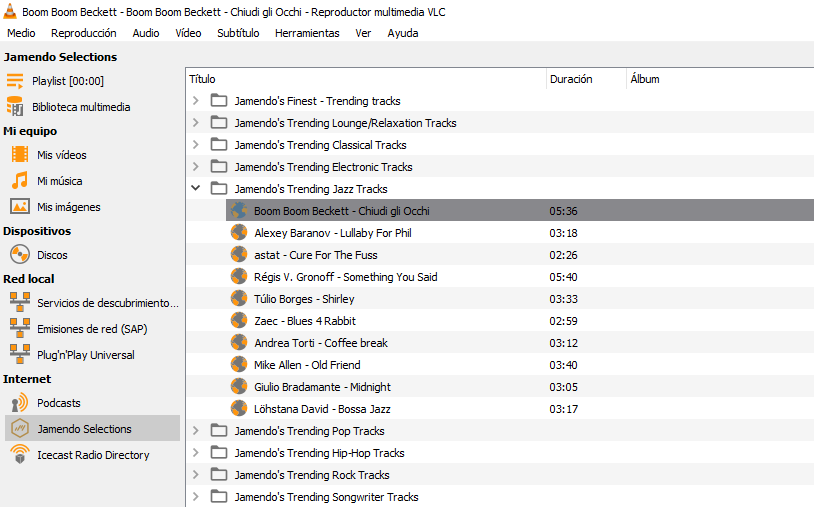Click globe icon beside Giulio Bradamante track
Image resolution: width=814 pixels, height=507 pixels.
coord(239,387)
